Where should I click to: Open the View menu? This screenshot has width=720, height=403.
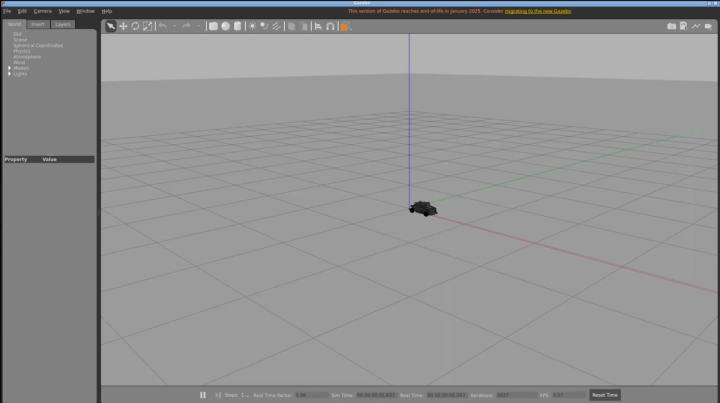pos(64,11)
